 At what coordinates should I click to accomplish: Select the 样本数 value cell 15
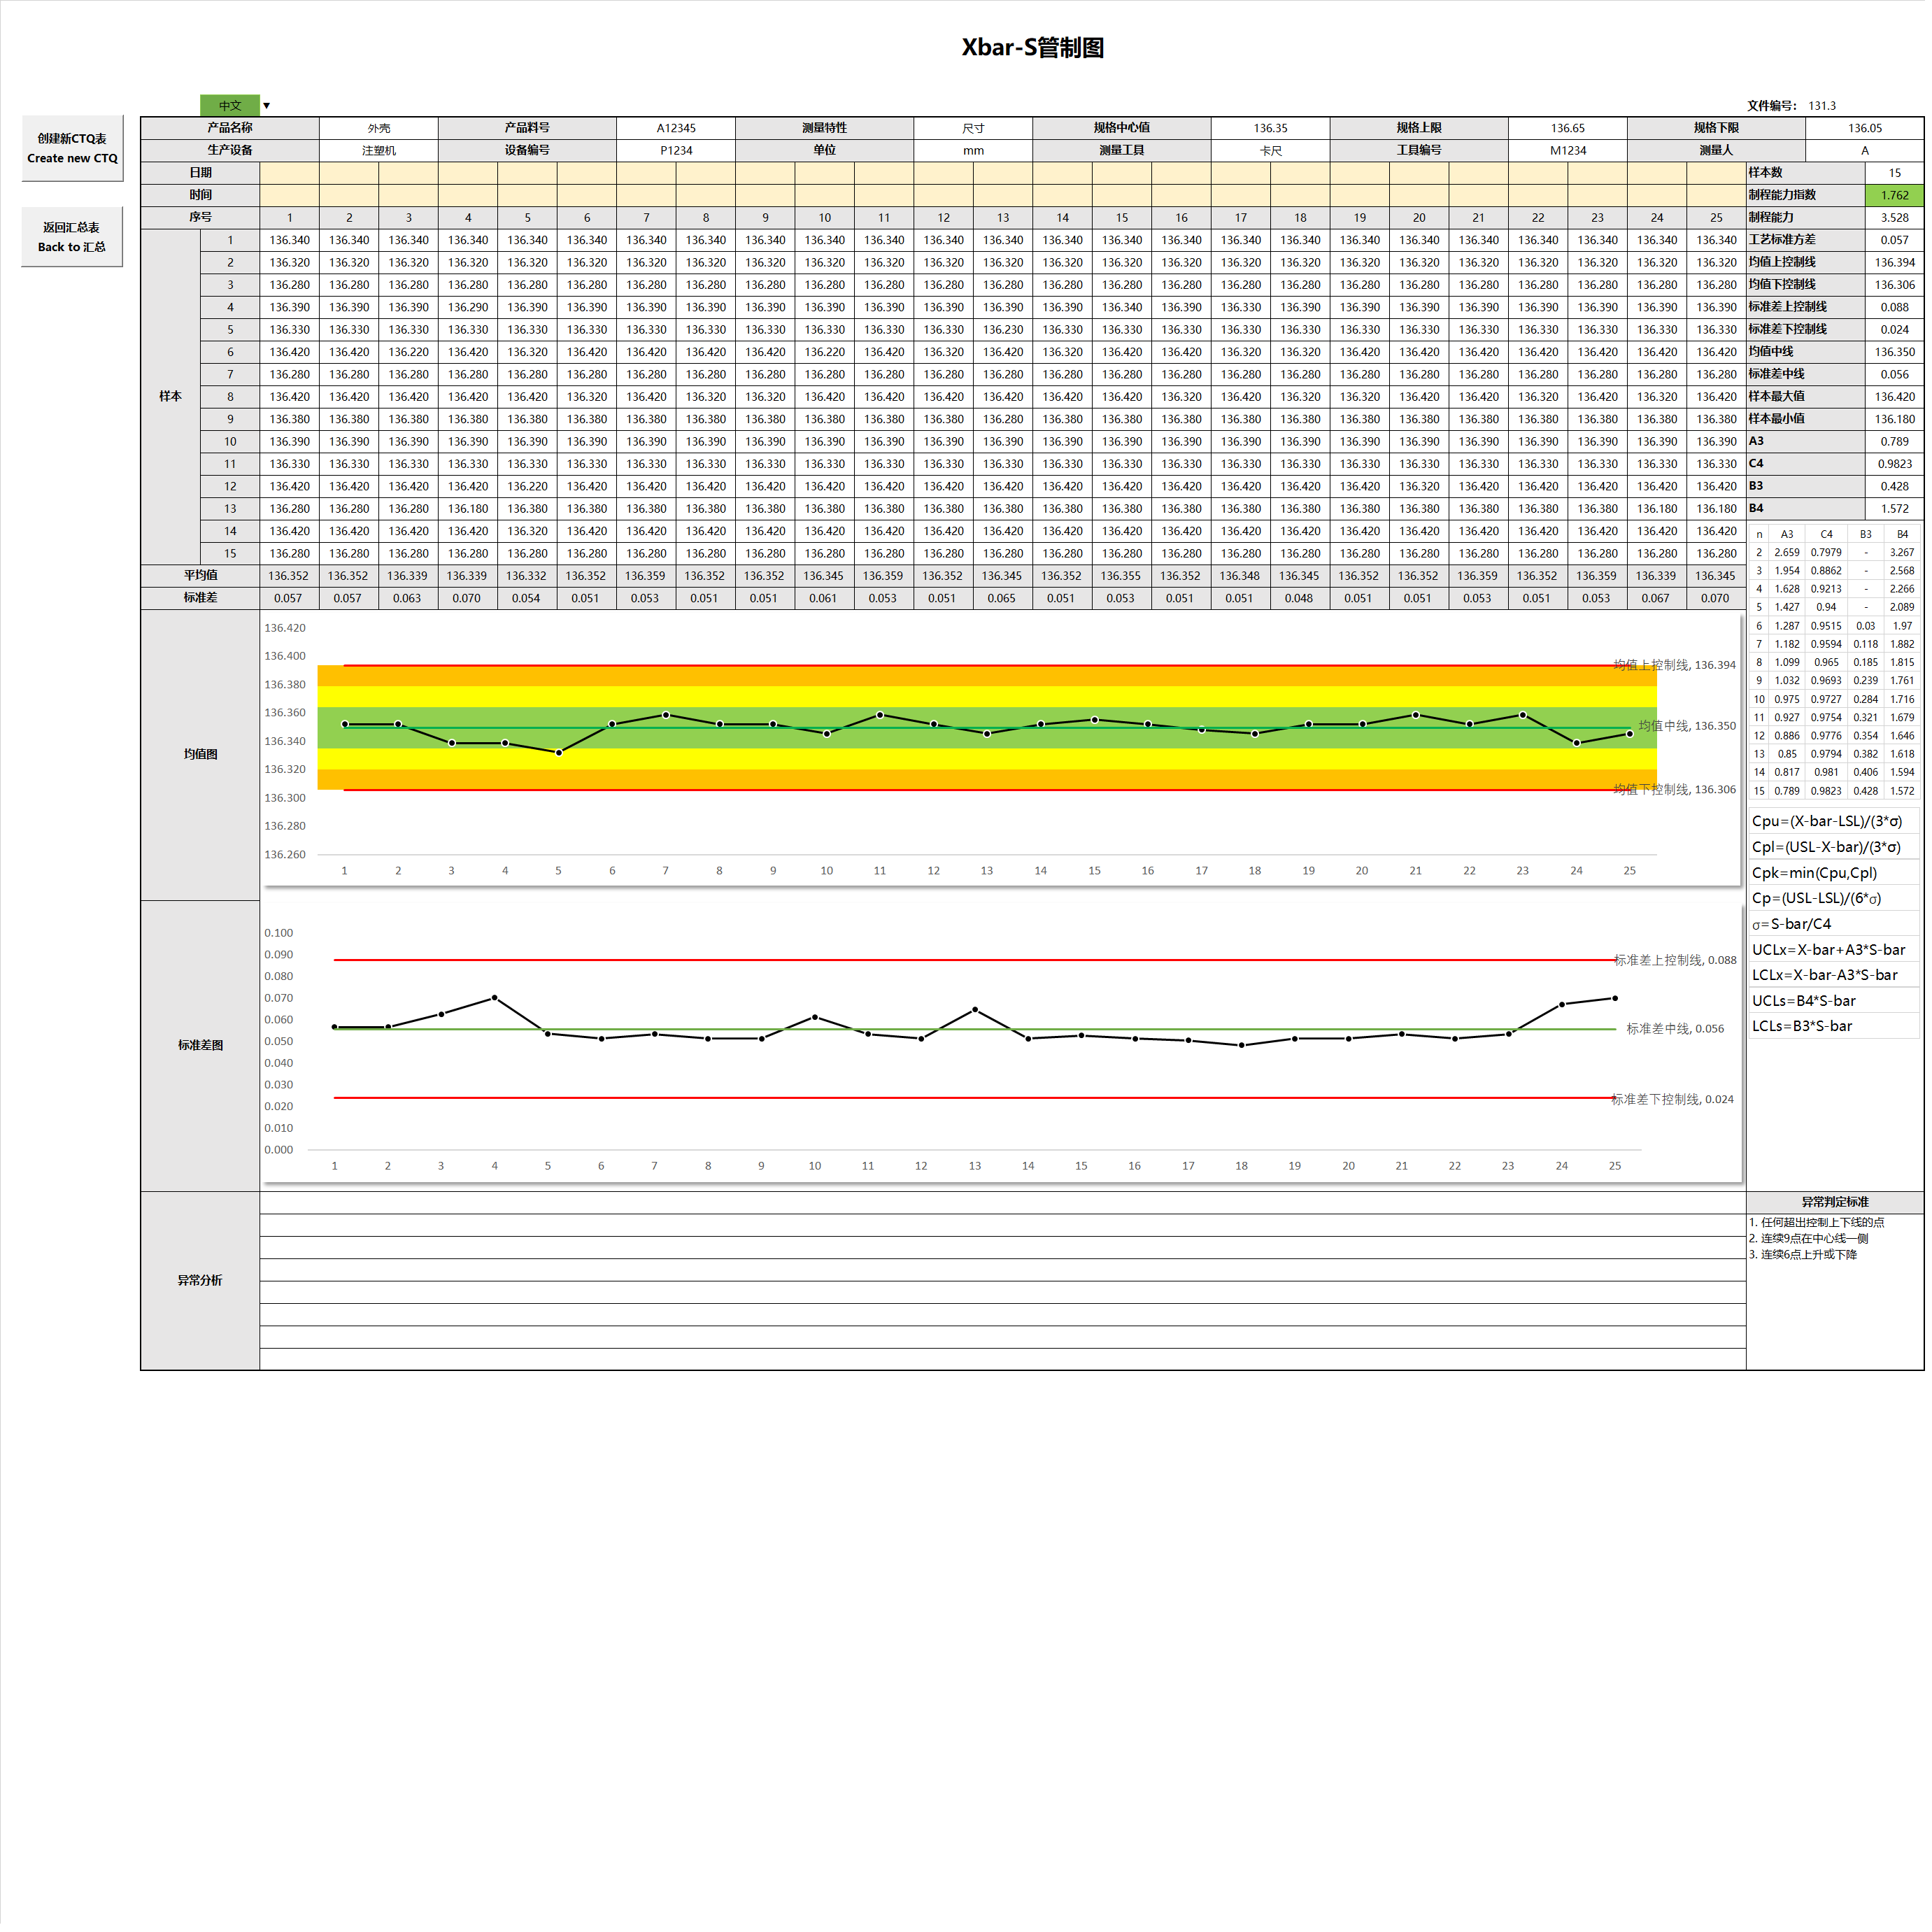1894,173
